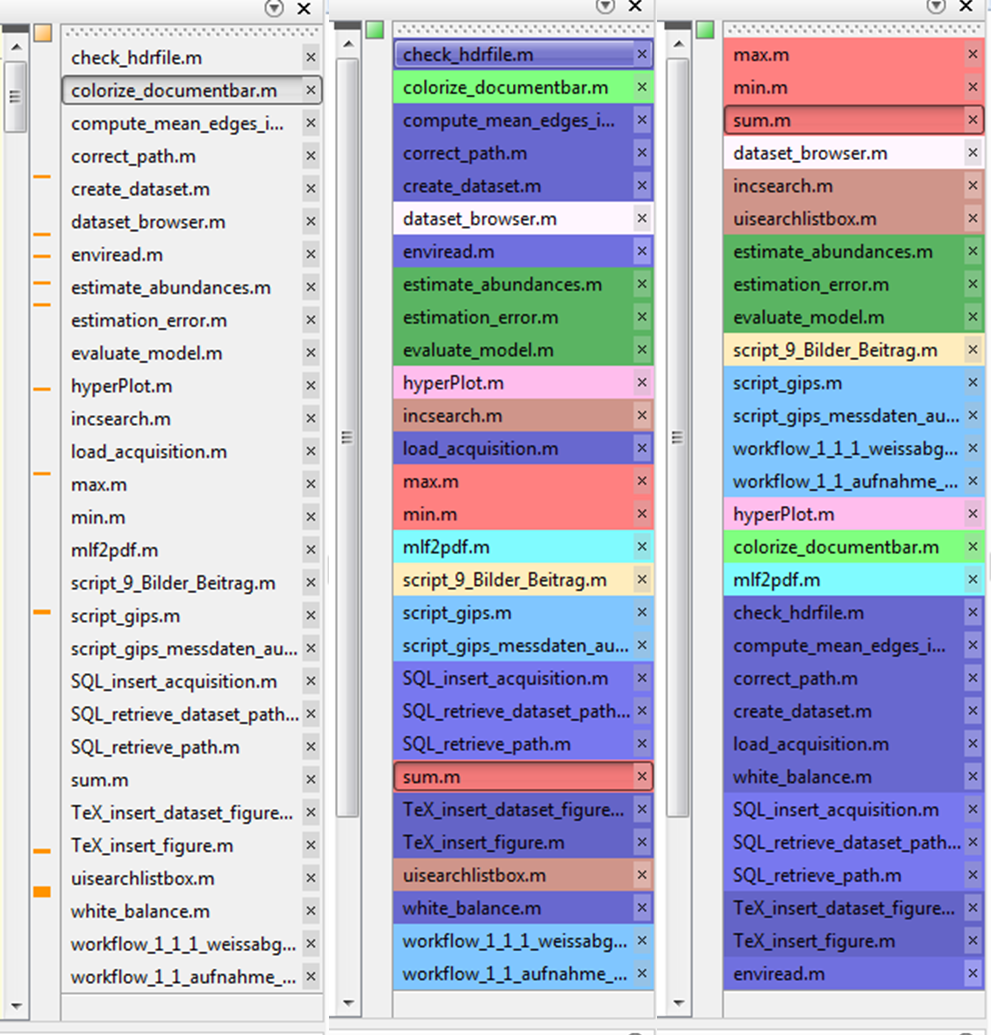Screen dimensions: 991x1035
Task: Open the document bar dropdown arrow in middle panel
Action: (x=605, y=6)
